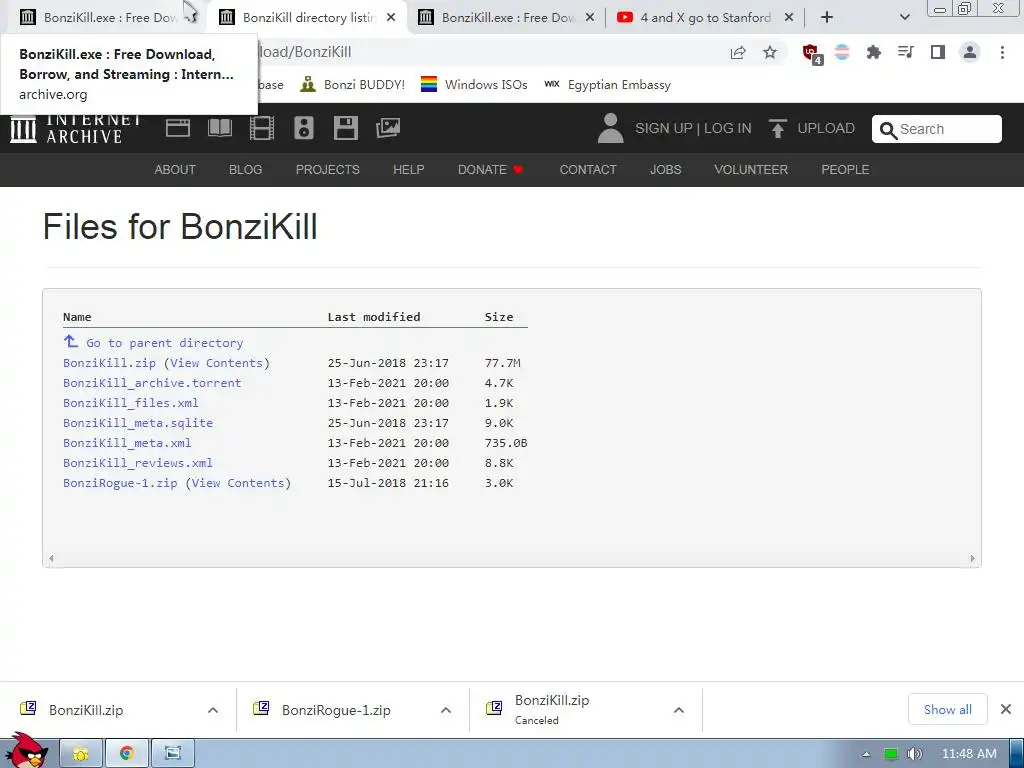This screenshot has width=1024, height=768.
Task: Click the Chrome icon on the taskbar
Action: [x=127, y=753]
